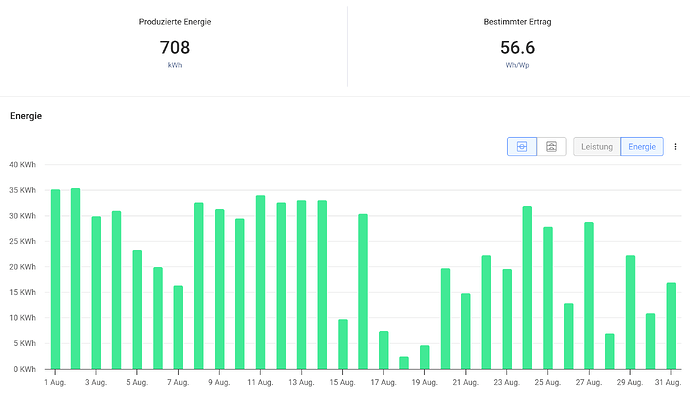The height and width of the screenshot is (398, 690).
Task: Select the Energie chart mode
Action: pyautogui.click(x=642, y=147)
